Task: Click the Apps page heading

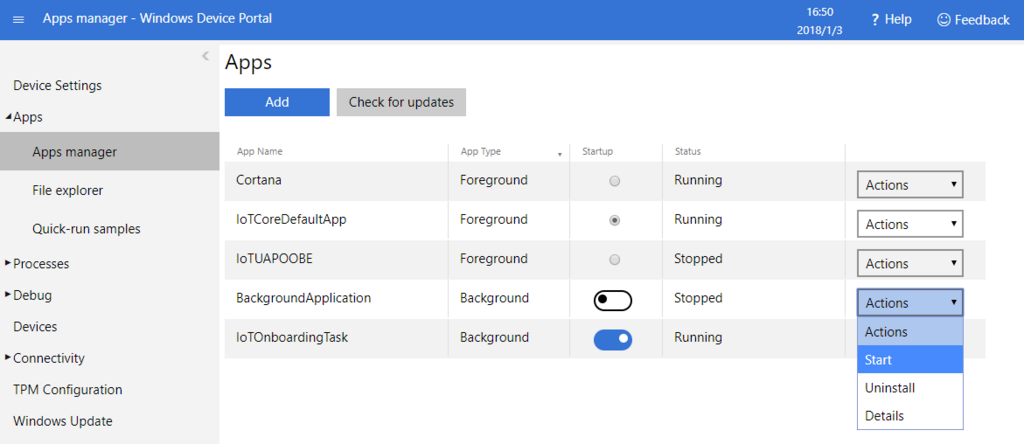Action: (248, 63)
